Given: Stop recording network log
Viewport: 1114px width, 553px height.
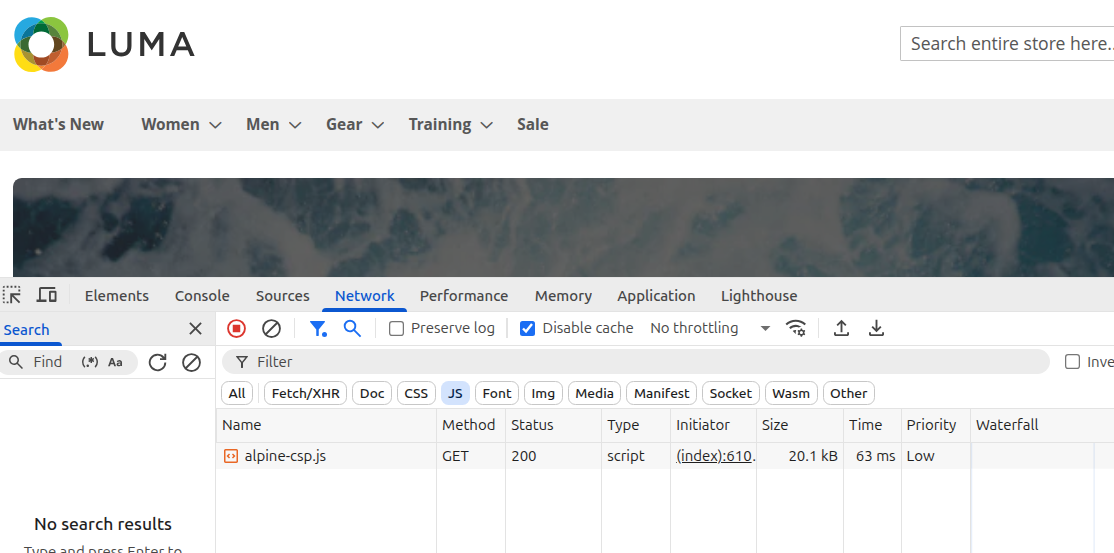Looking at the screenshot, I should (236, 328).
